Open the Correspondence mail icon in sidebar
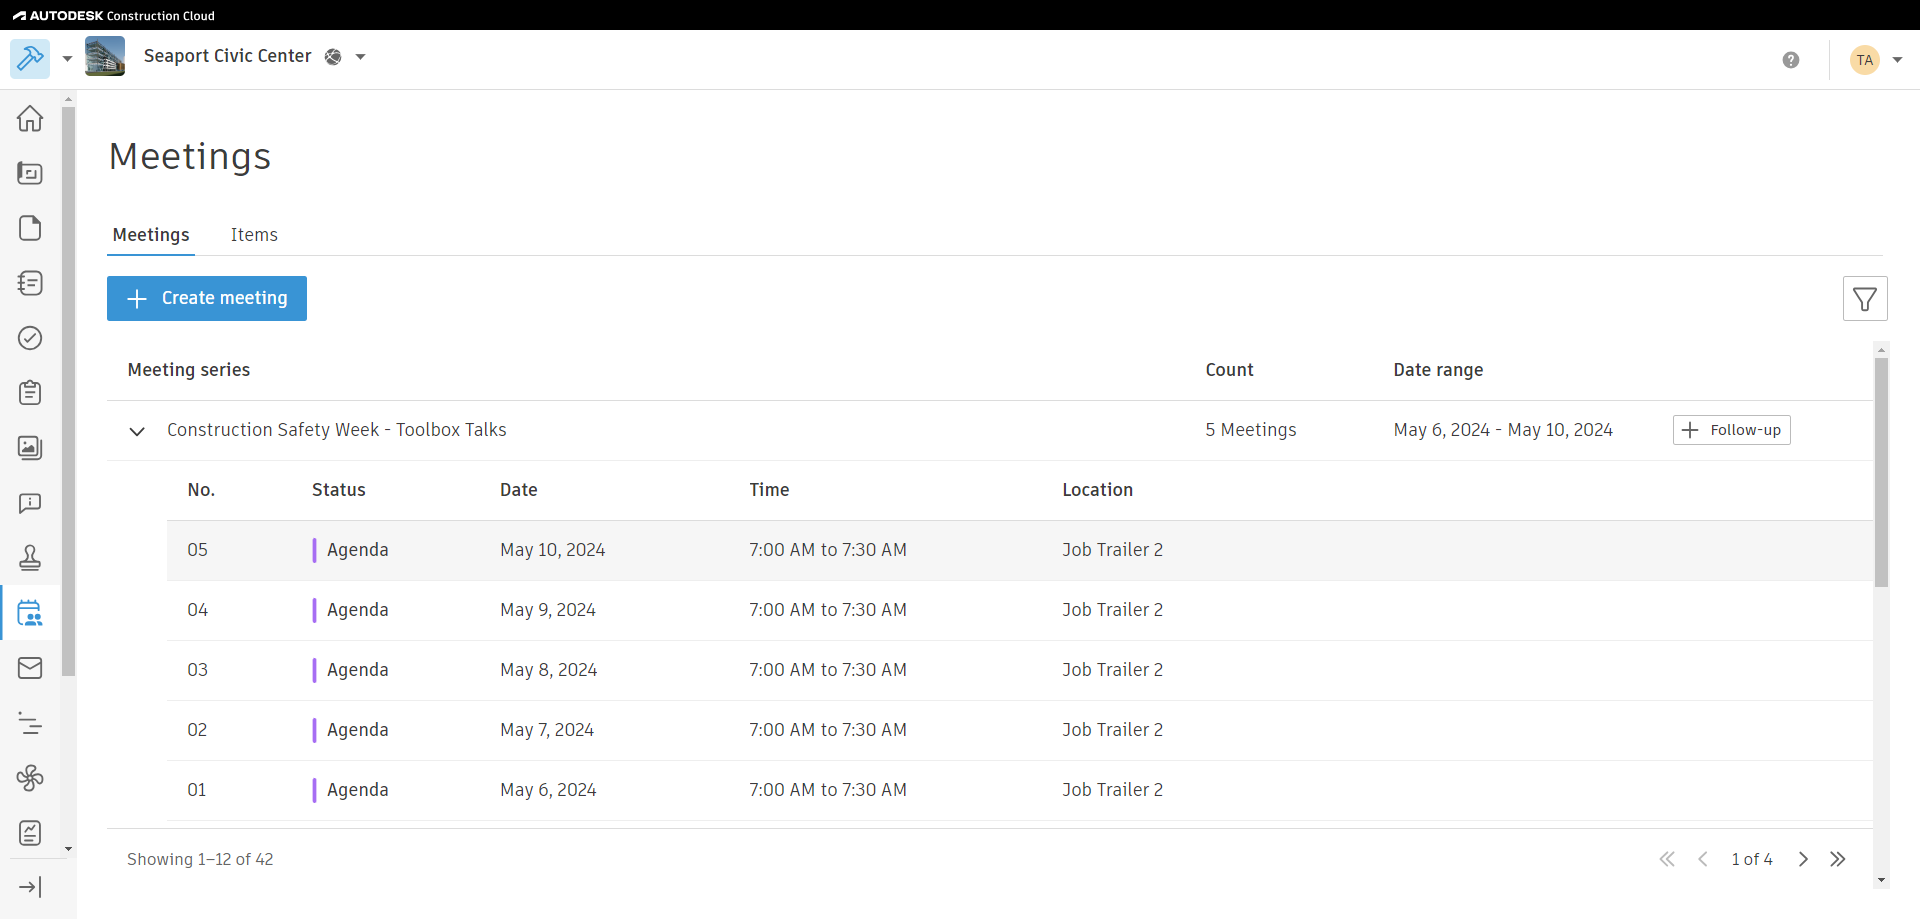Viewport: 1920px width, 919px height. click(x=30, y=668)
